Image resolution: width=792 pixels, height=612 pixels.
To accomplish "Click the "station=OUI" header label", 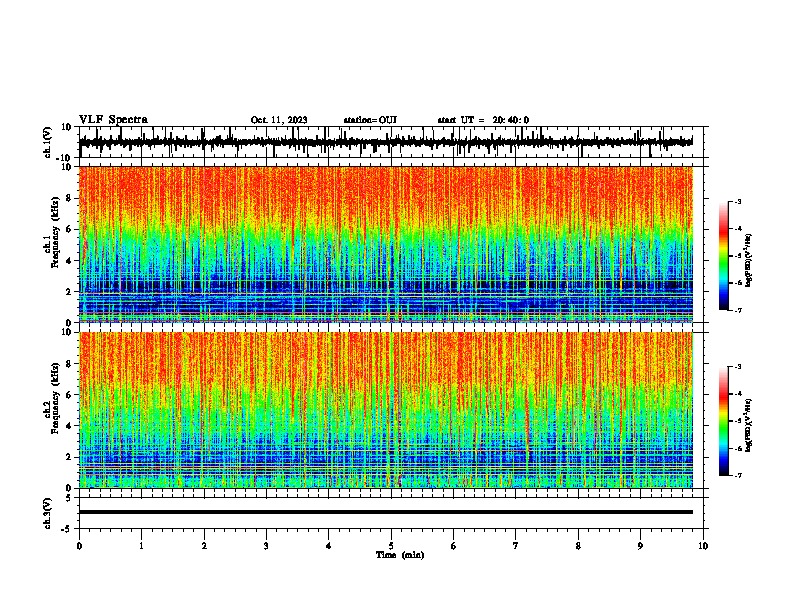I will [x=370, y=120].
